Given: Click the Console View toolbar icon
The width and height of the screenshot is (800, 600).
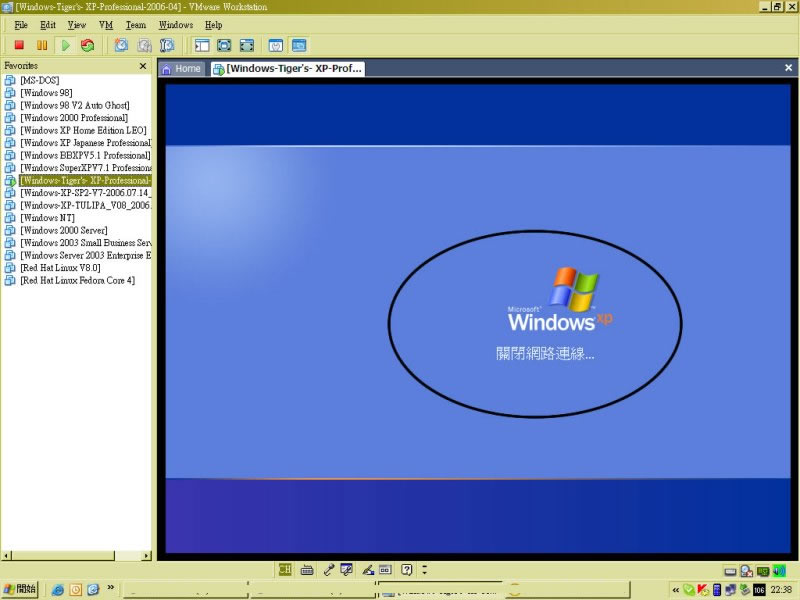Looking at the screenshot, I should pos(299,45).
